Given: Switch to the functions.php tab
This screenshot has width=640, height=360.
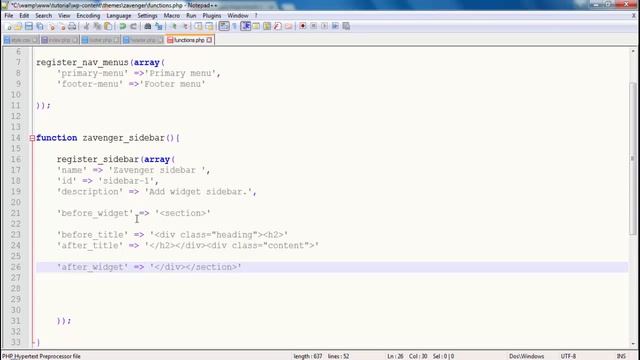Looking at the screenshot, I should pos(190,40).
